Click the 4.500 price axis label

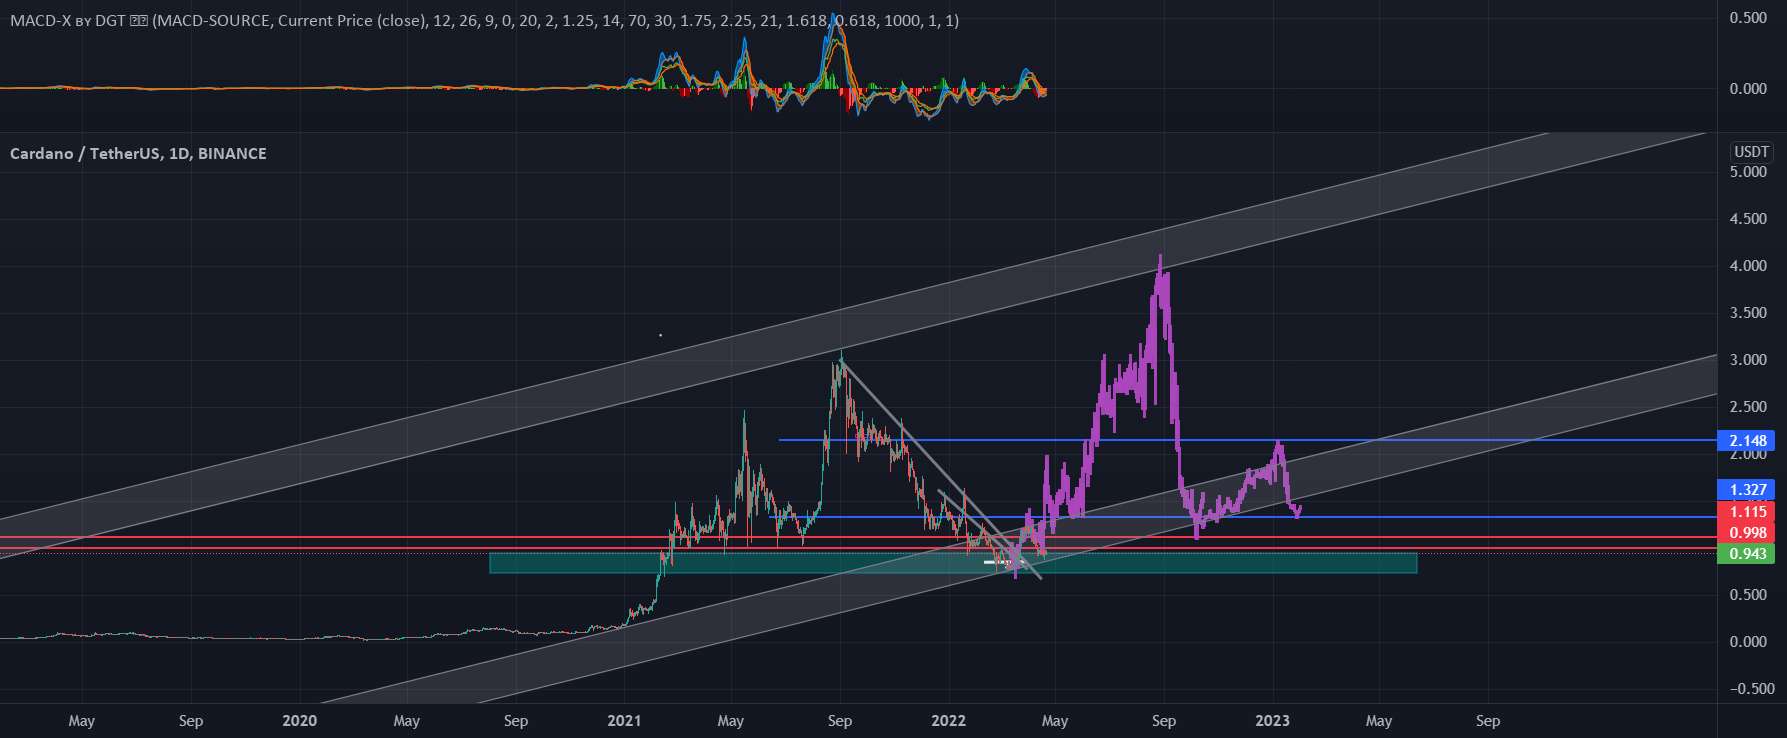click(x=1748, y=219)
